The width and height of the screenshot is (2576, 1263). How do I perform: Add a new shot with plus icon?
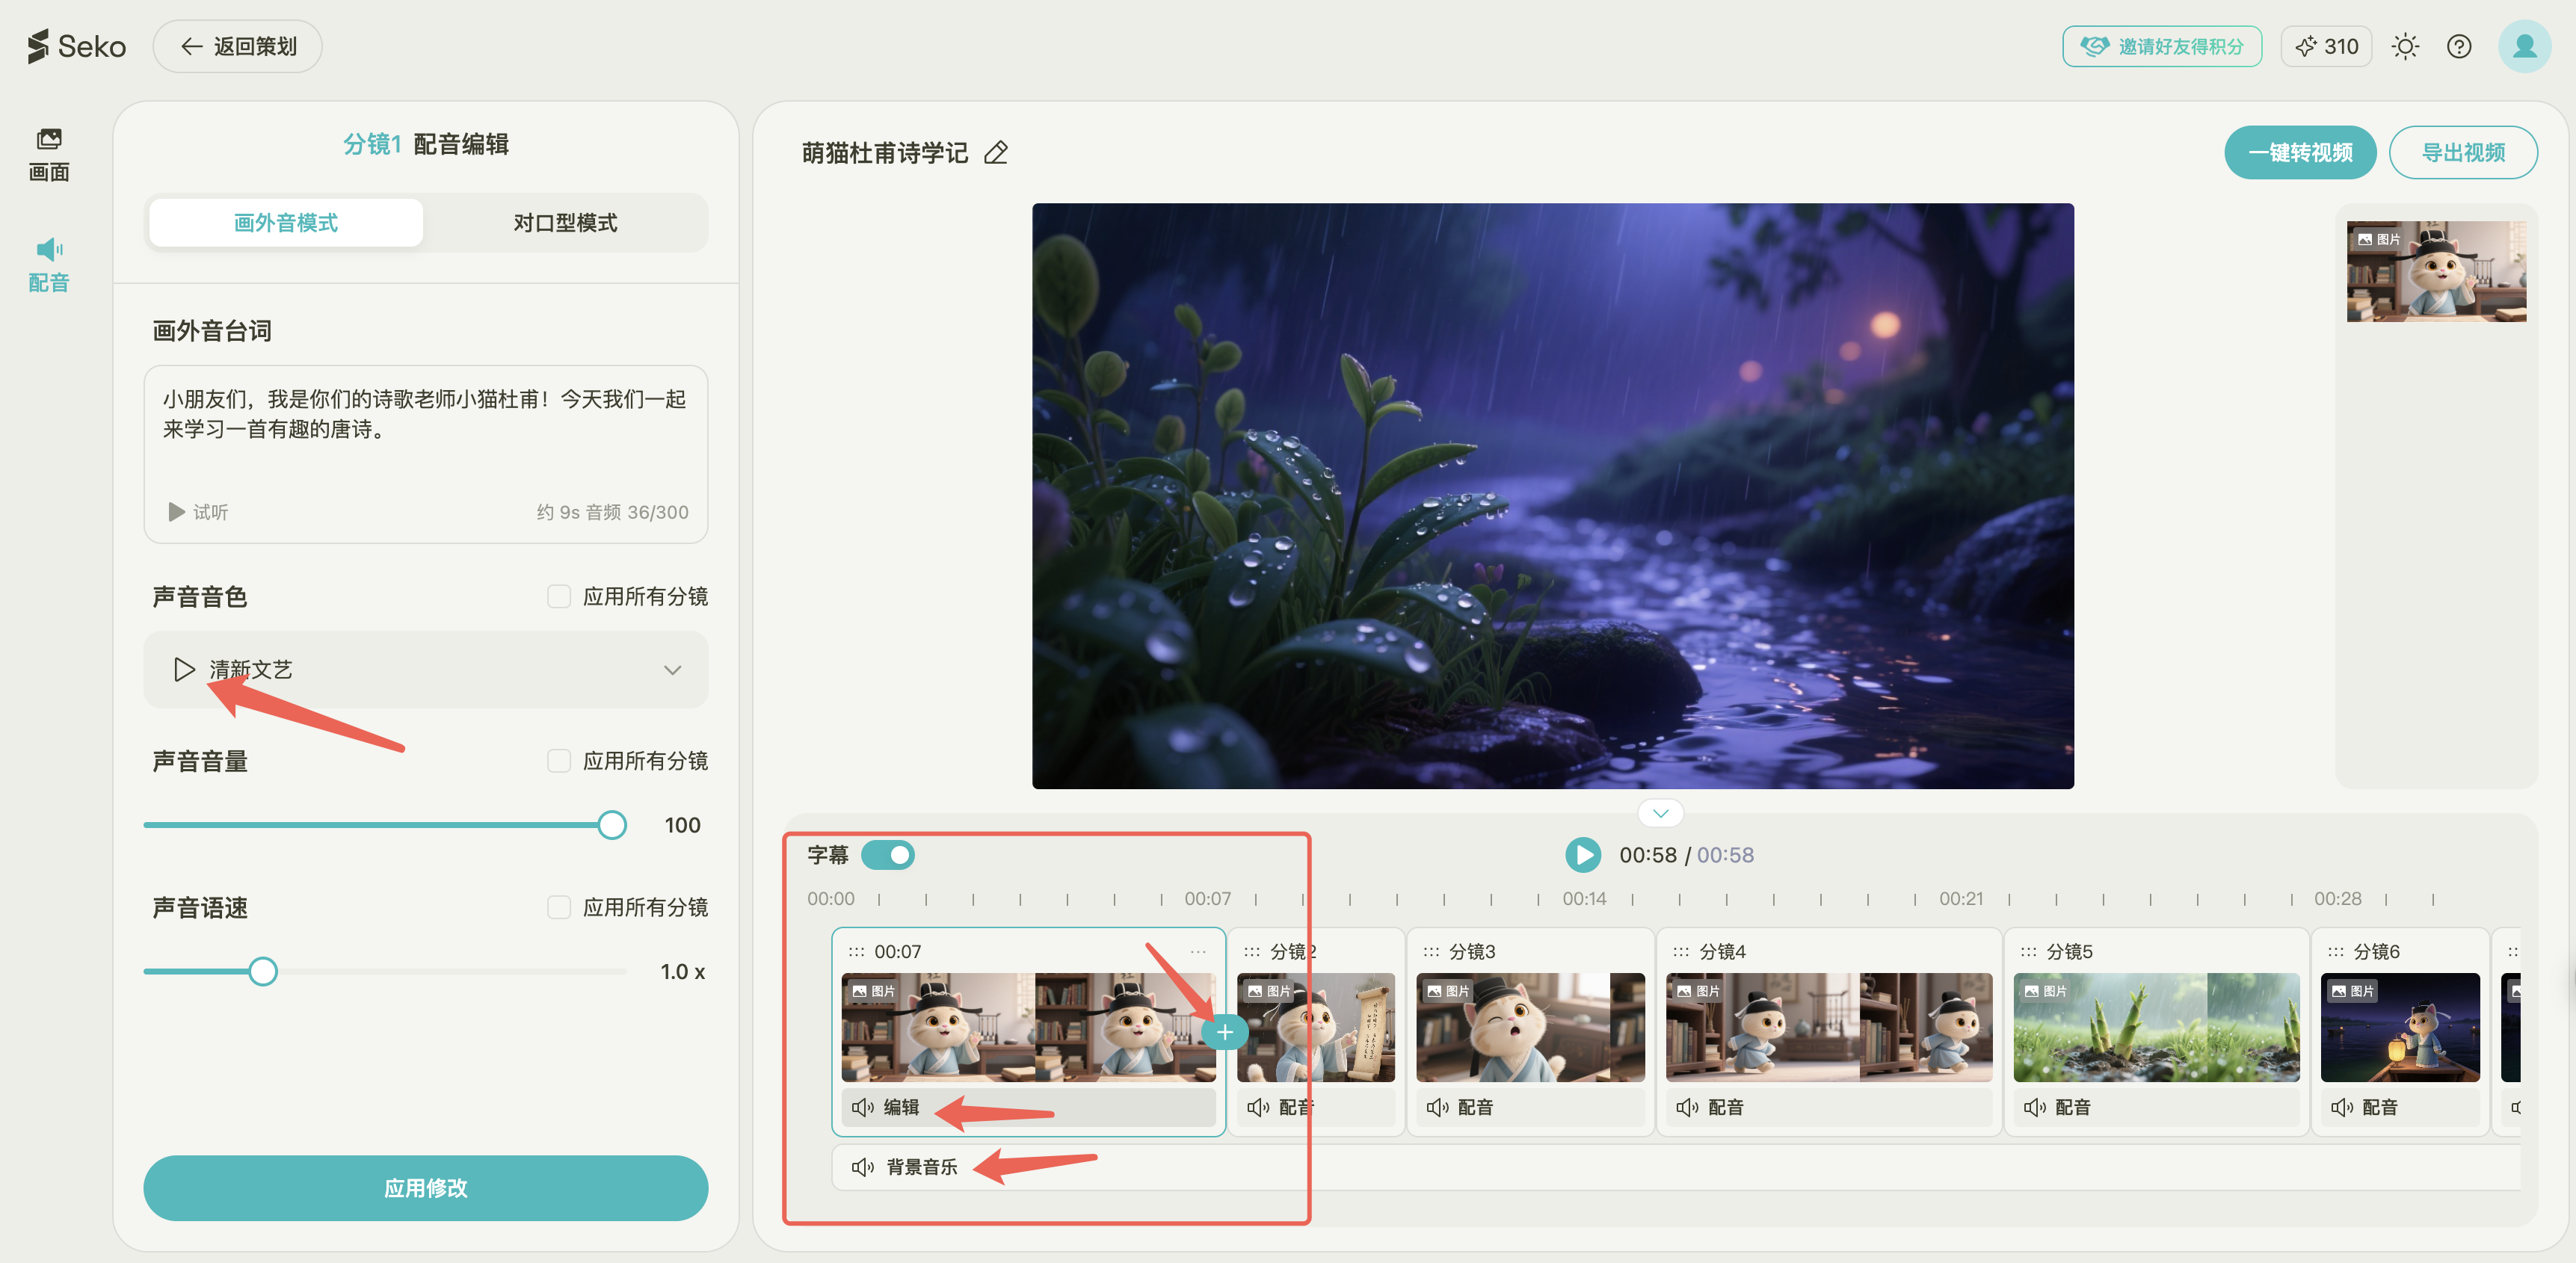(1224, 1032)
